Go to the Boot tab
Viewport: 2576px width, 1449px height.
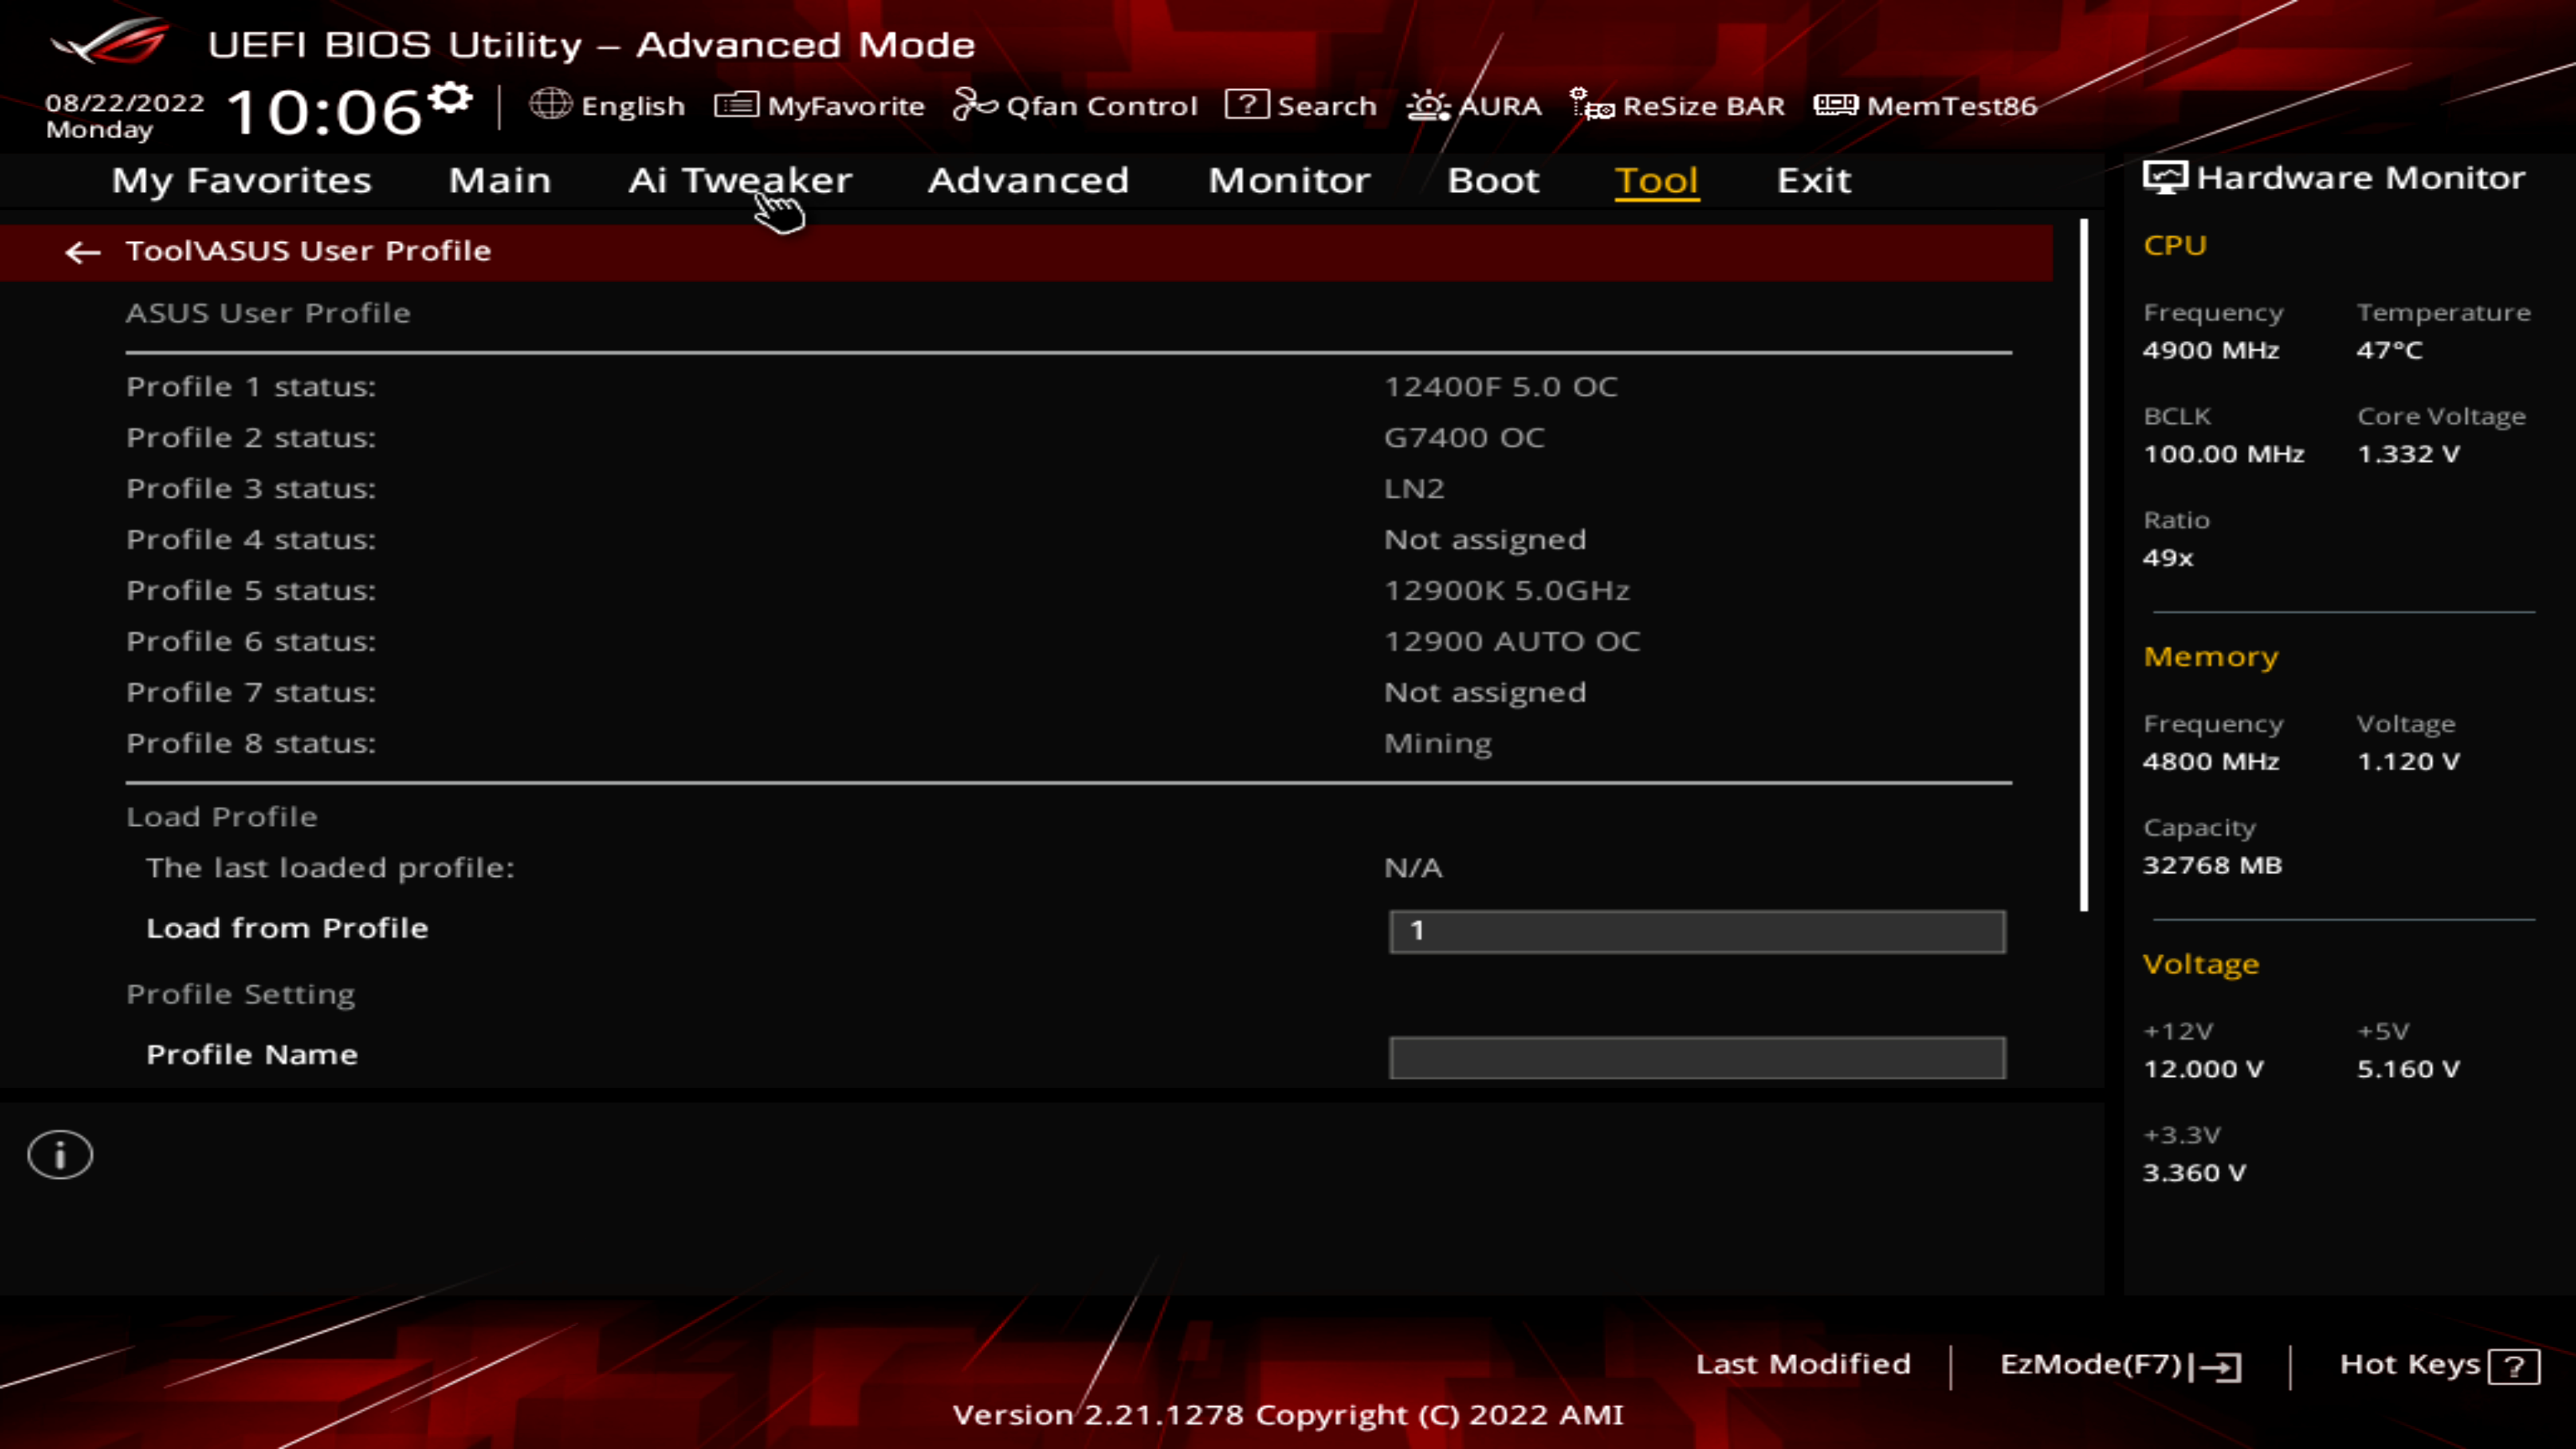(1492, 181)
